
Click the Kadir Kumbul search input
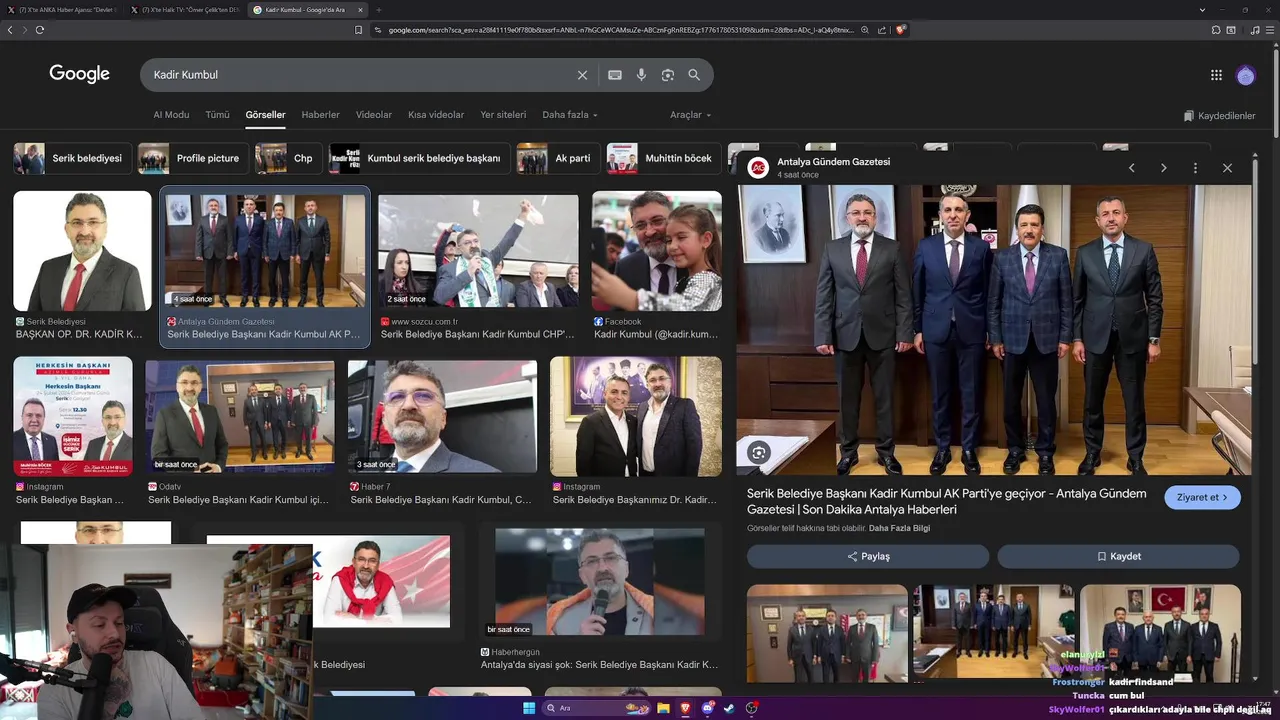(x=360, y=75)
